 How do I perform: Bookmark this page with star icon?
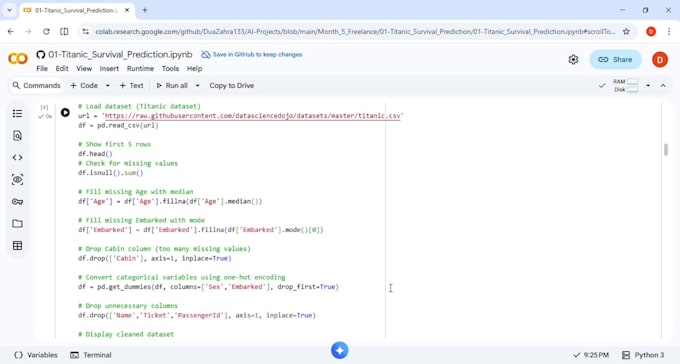pyautogui.click(x=626, y=32)
